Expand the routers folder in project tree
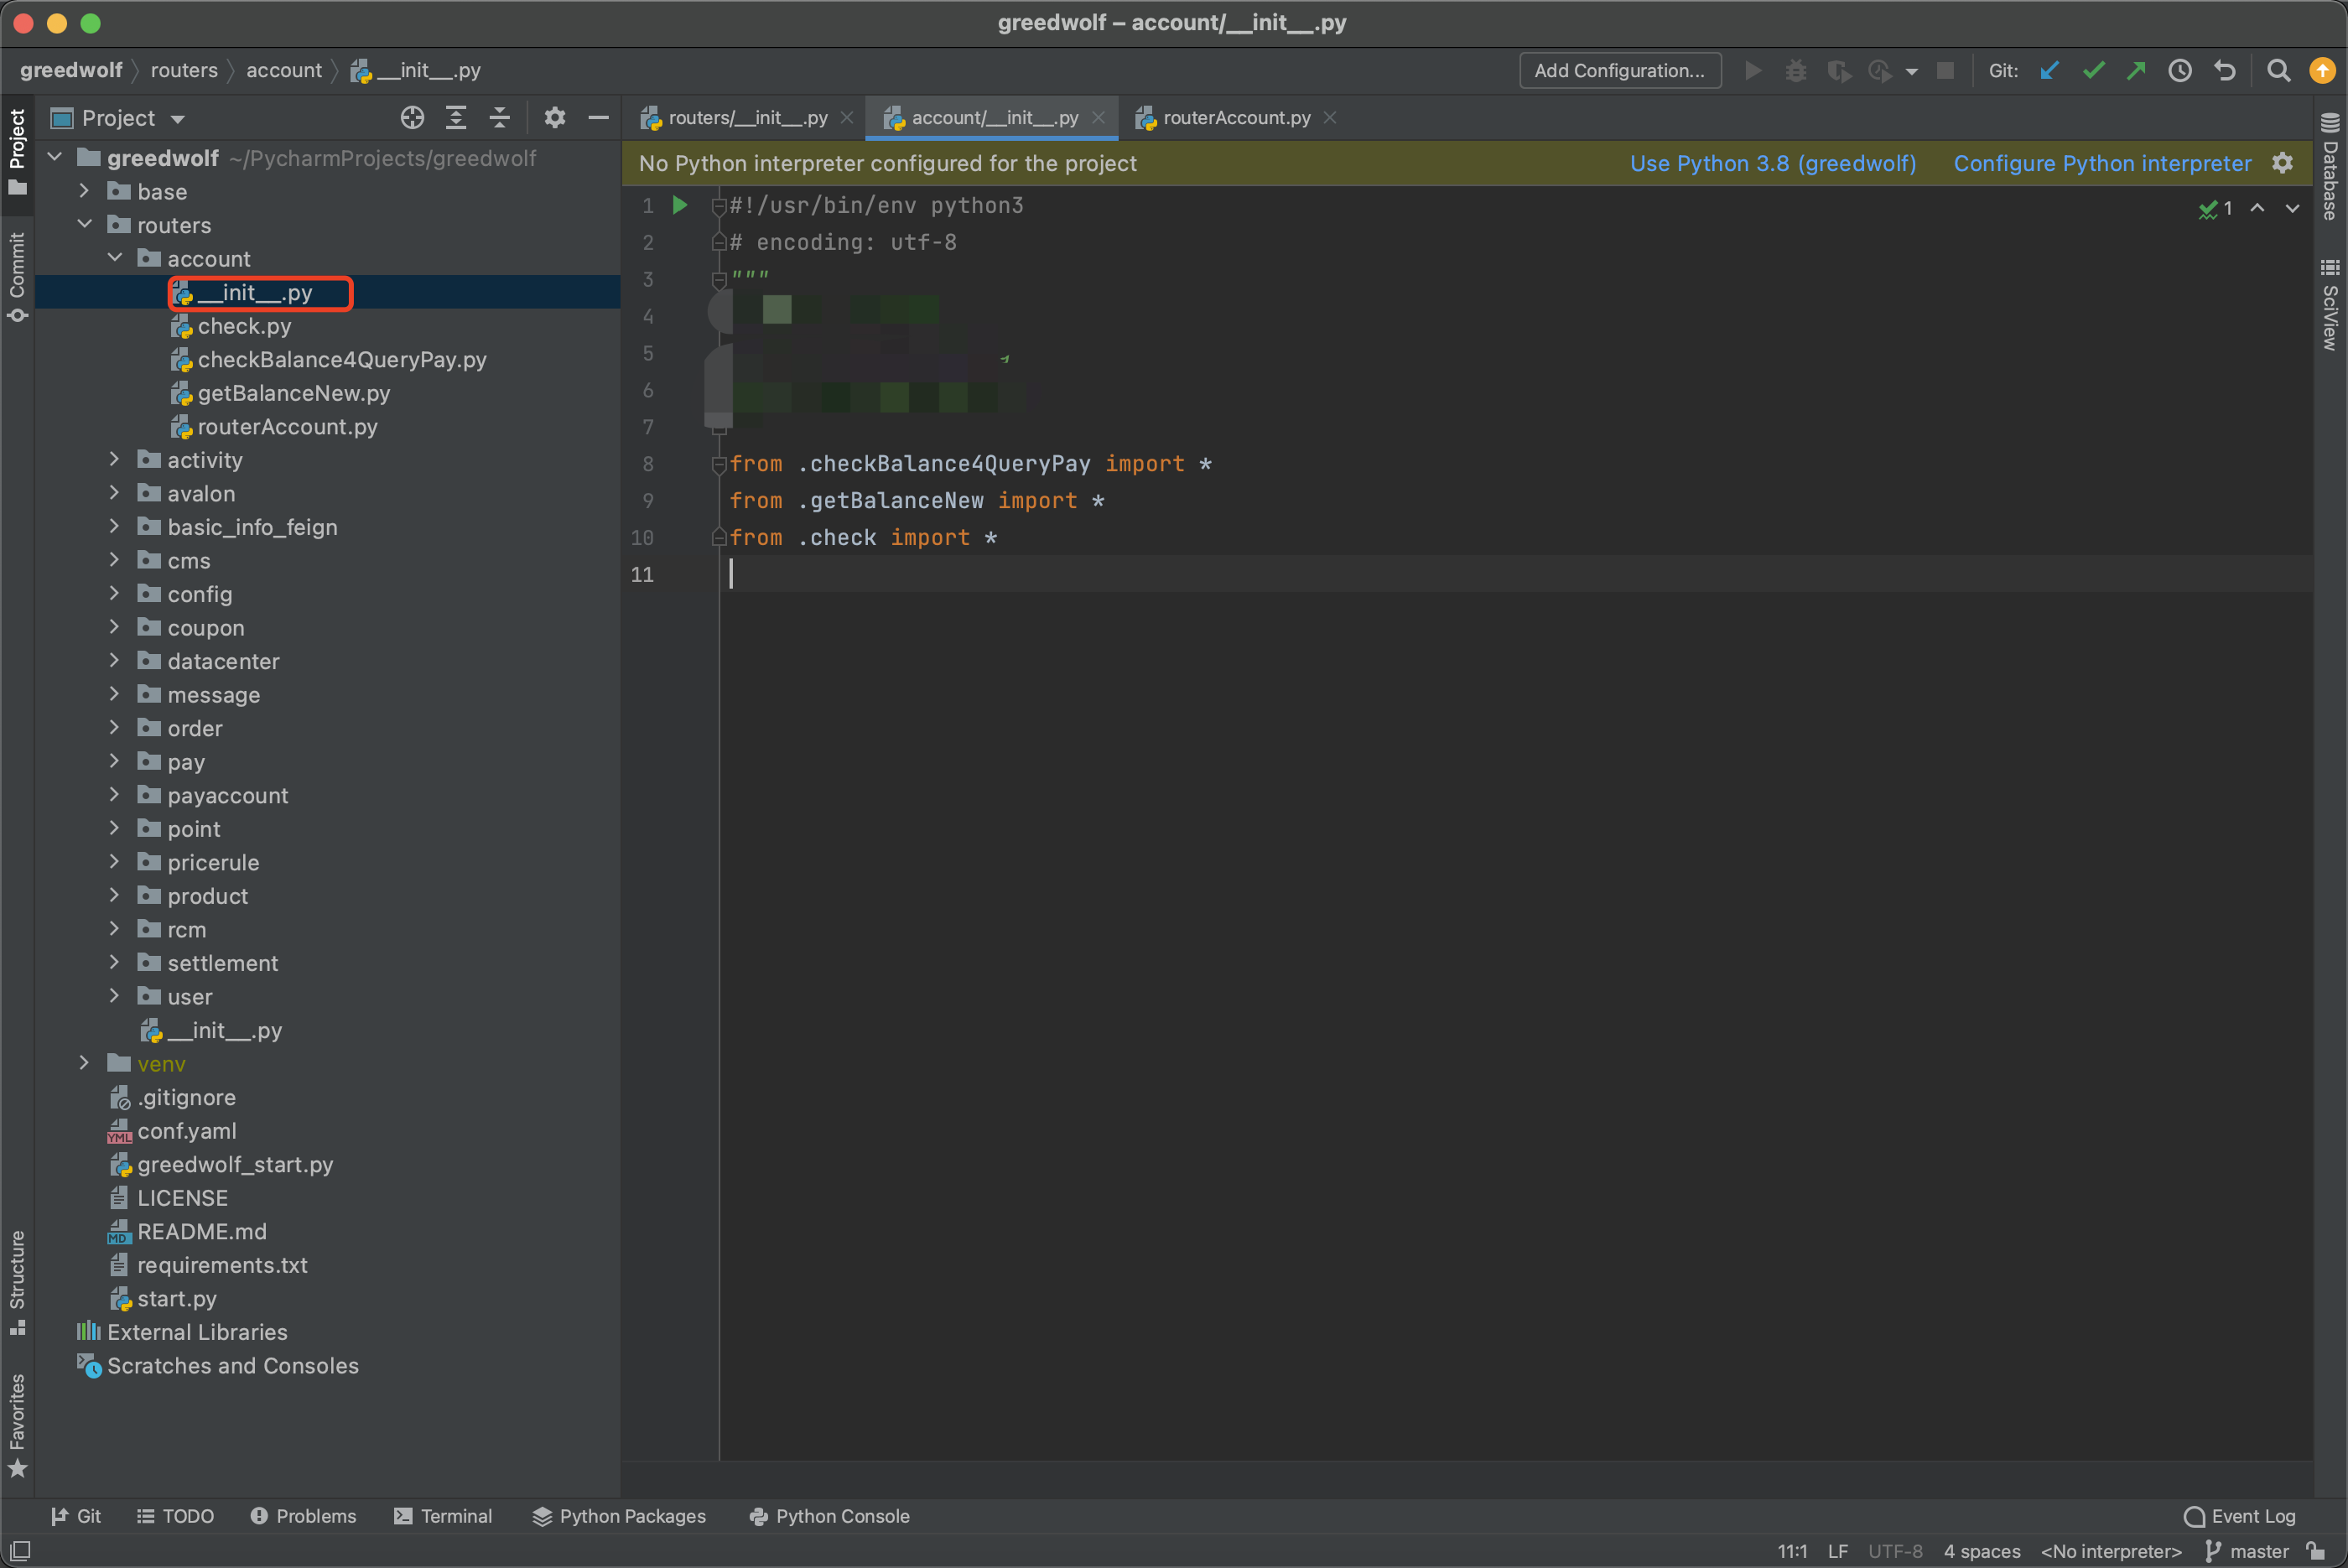 pos(112,224)
